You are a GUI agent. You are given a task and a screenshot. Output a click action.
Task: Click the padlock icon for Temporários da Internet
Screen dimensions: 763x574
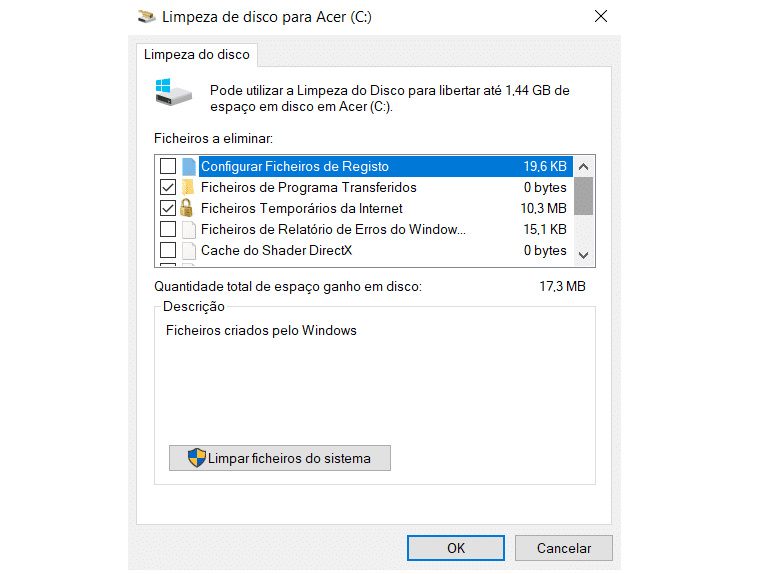[186, 208]
